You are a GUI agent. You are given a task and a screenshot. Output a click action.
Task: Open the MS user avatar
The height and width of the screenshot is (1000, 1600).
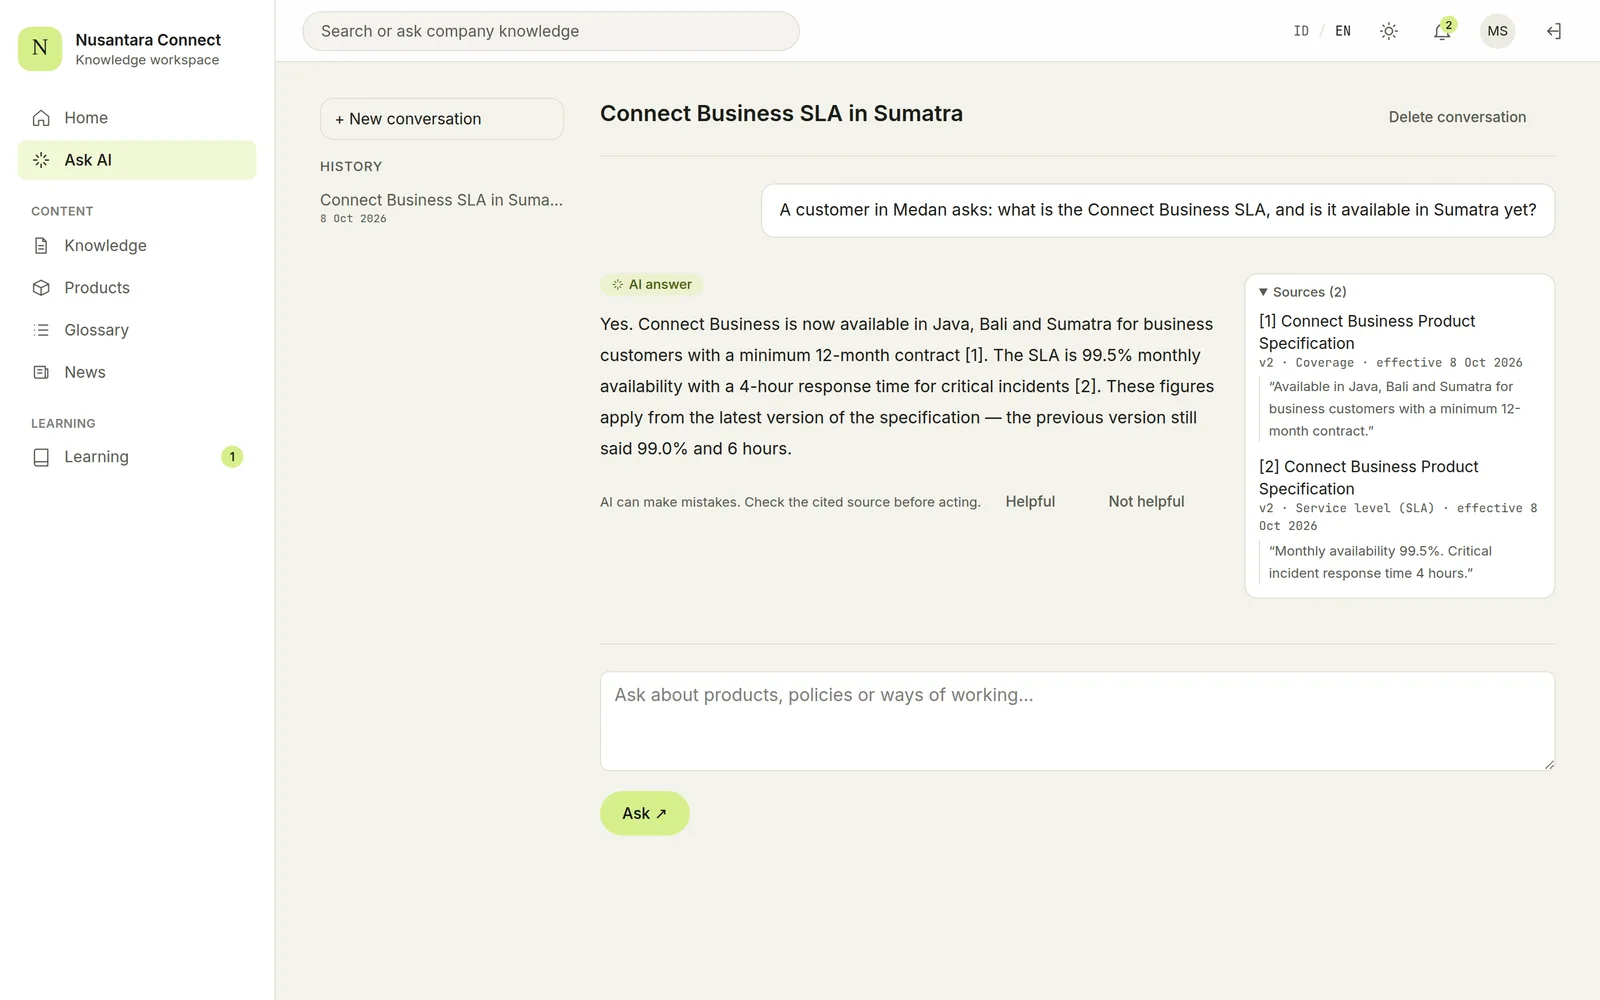pyautogui.click(x=1497, y=31)
